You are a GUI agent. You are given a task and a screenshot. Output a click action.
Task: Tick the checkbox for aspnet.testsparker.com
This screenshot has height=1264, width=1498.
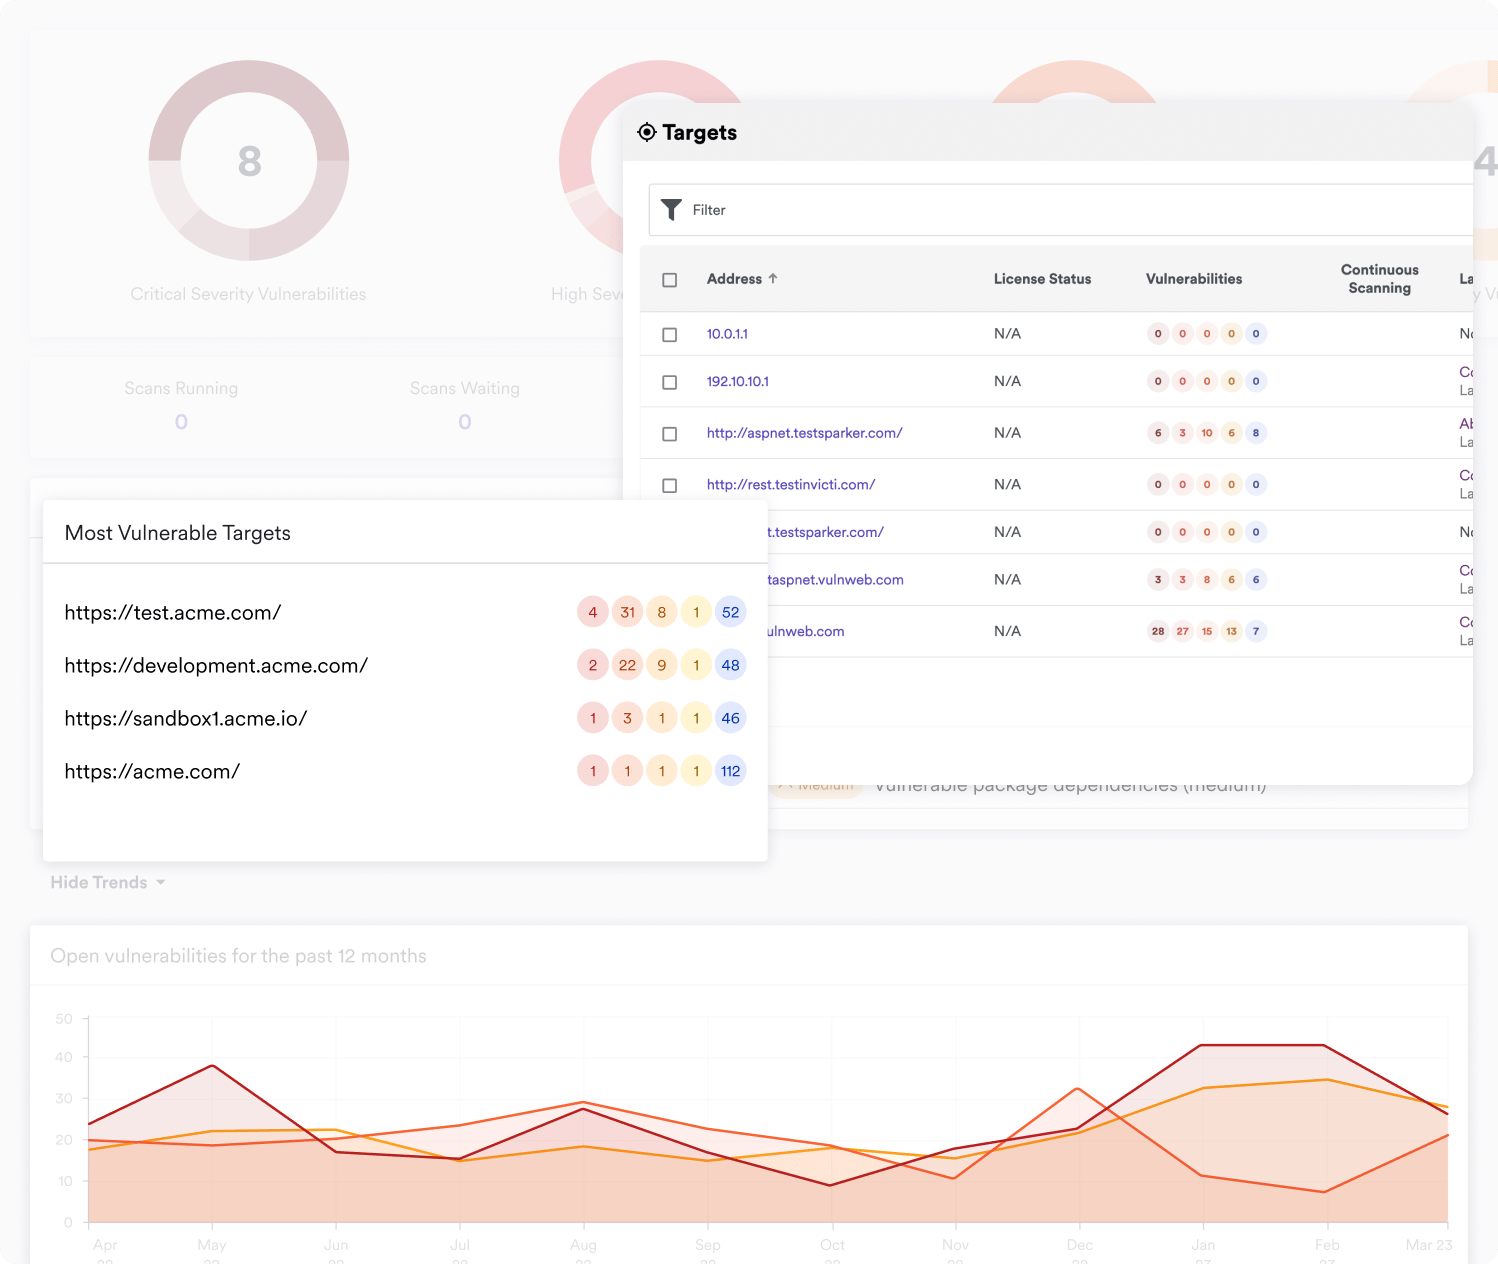[670, 434]
